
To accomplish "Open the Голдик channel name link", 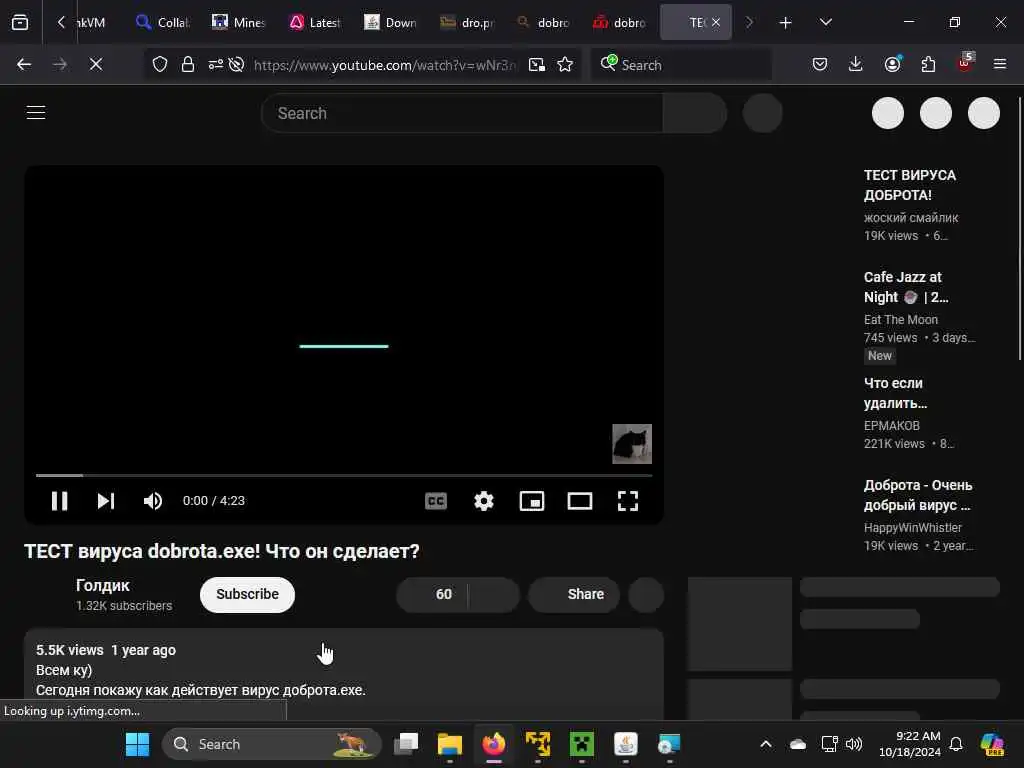I will [103, 585].
